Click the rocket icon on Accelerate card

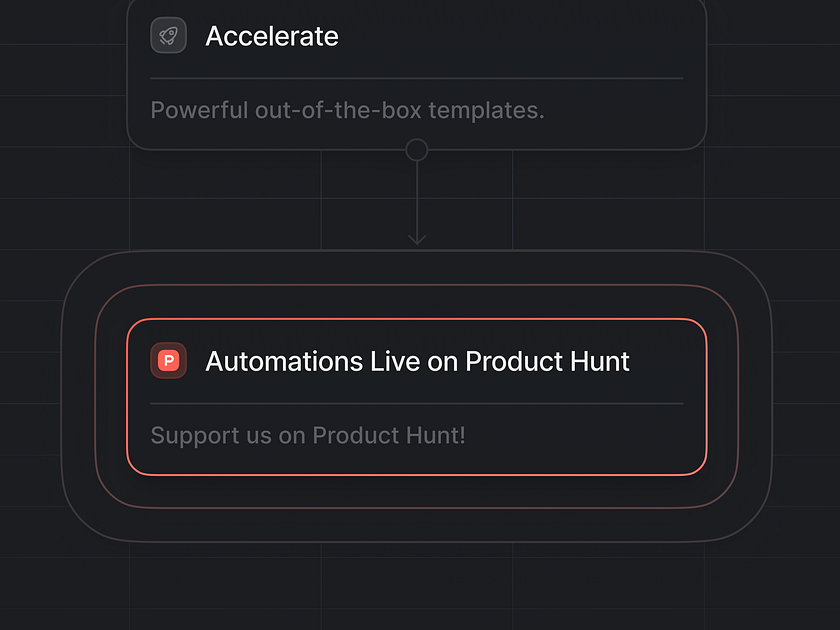(x=168, y=36)
